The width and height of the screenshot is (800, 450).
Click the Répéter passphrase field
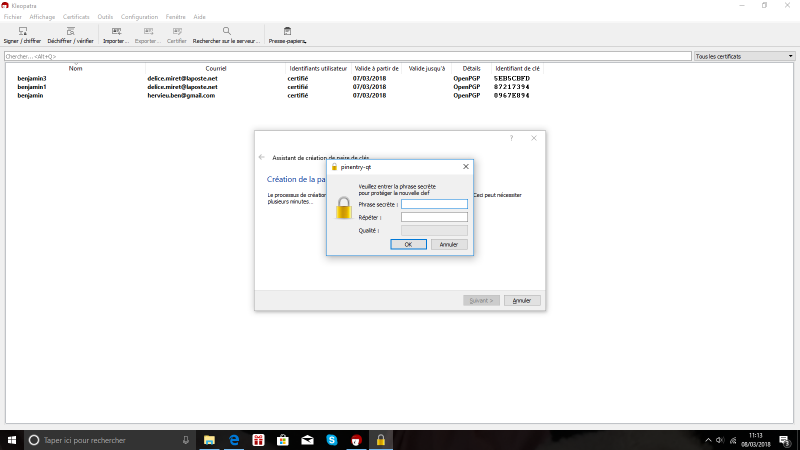434,217
